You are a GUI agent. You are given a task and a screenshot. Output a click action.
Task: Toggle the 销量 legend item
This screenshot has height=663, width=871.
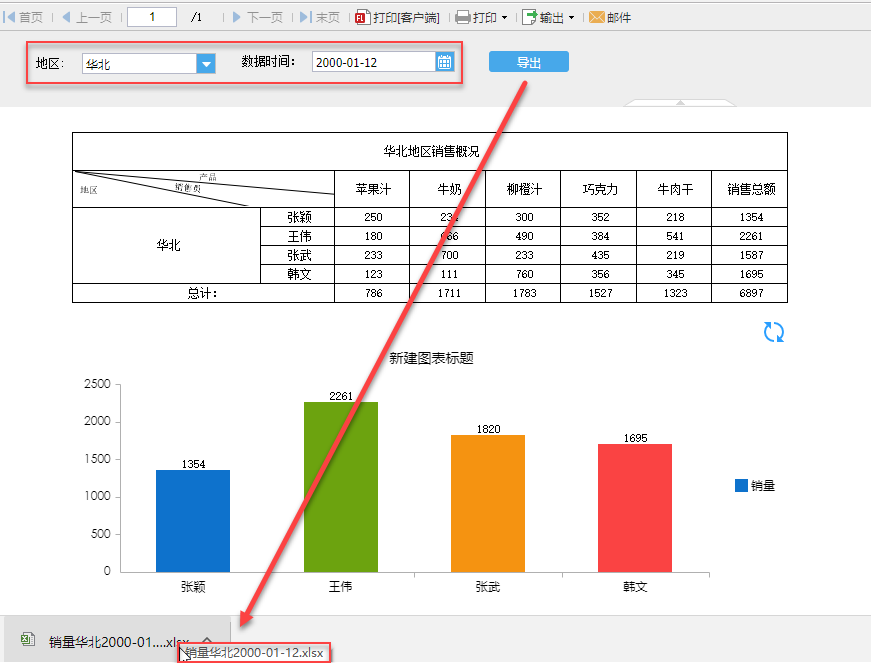point(755,486)
